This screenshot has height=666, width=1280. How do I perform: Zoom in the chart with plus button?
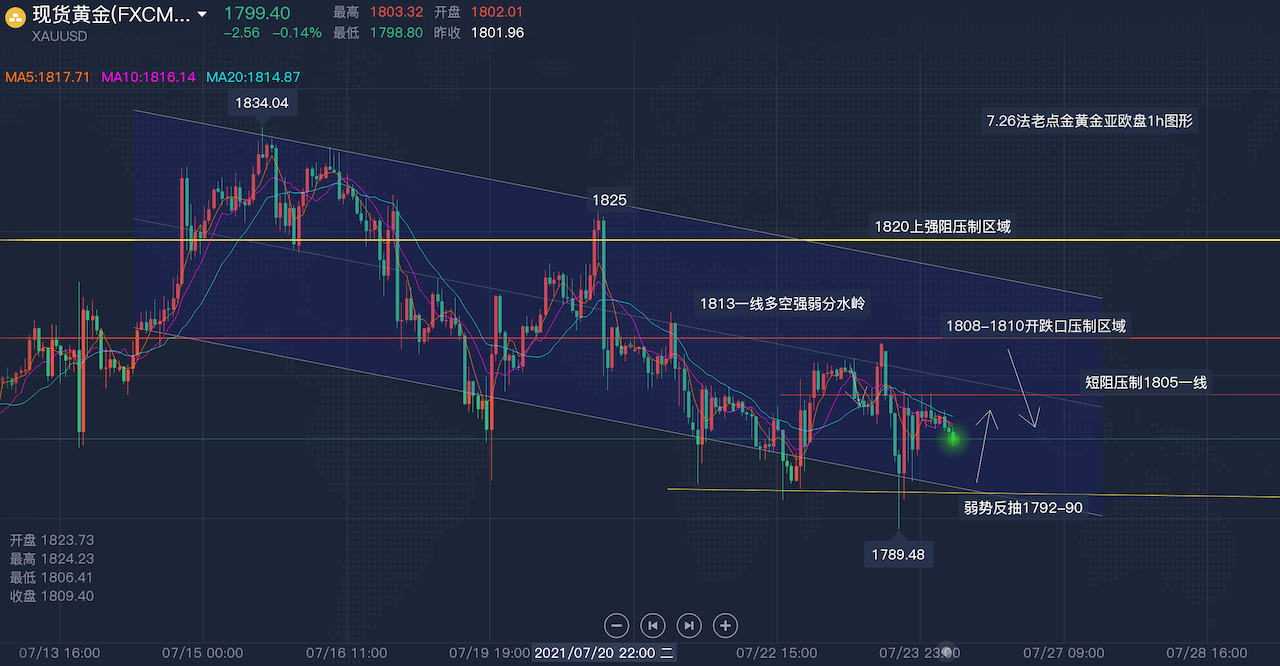725,626
